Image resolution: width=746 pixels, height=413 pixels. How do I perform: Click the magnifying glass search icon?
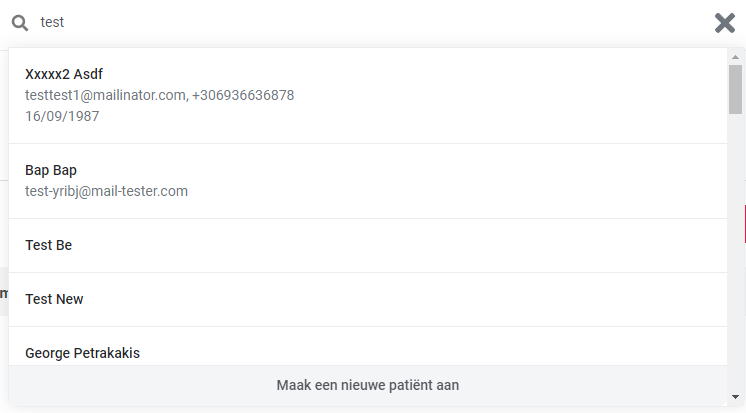(x=20, y=22)
